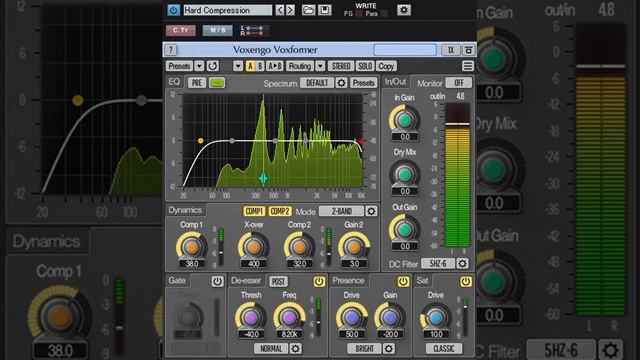Image resolution: width=640 pixels, height=360 pixels.
Task: Open Spectrum Presets button
Action: [363, 83]
